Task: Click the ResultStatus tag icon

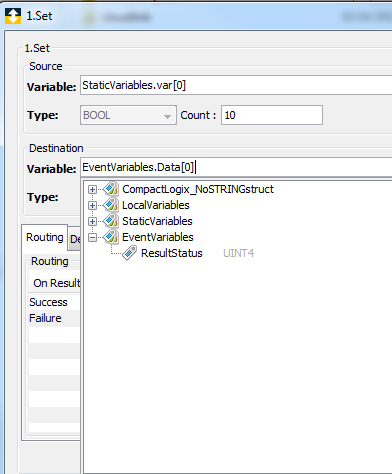Action: pyautogui.click(x=129, y=253)
